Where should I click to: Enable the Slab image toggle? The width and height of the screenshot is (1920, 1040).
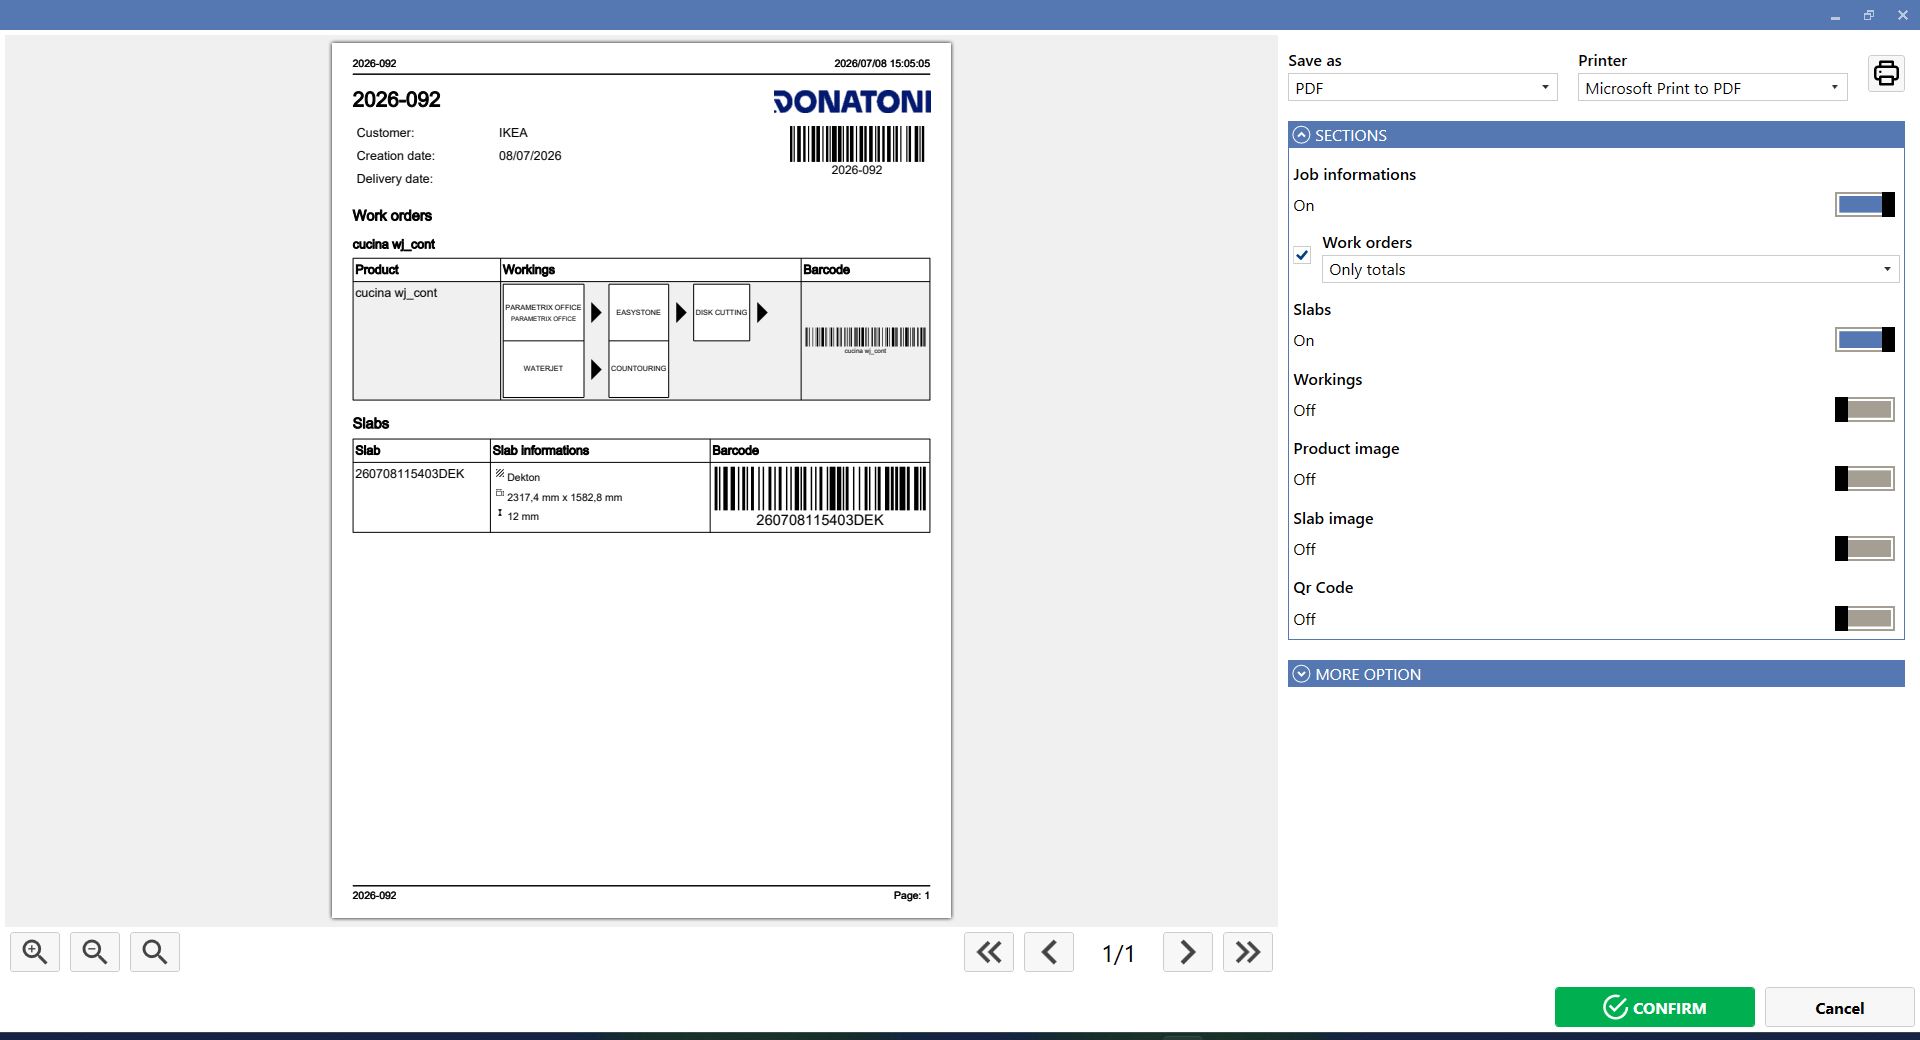(x=1865, y=549)
